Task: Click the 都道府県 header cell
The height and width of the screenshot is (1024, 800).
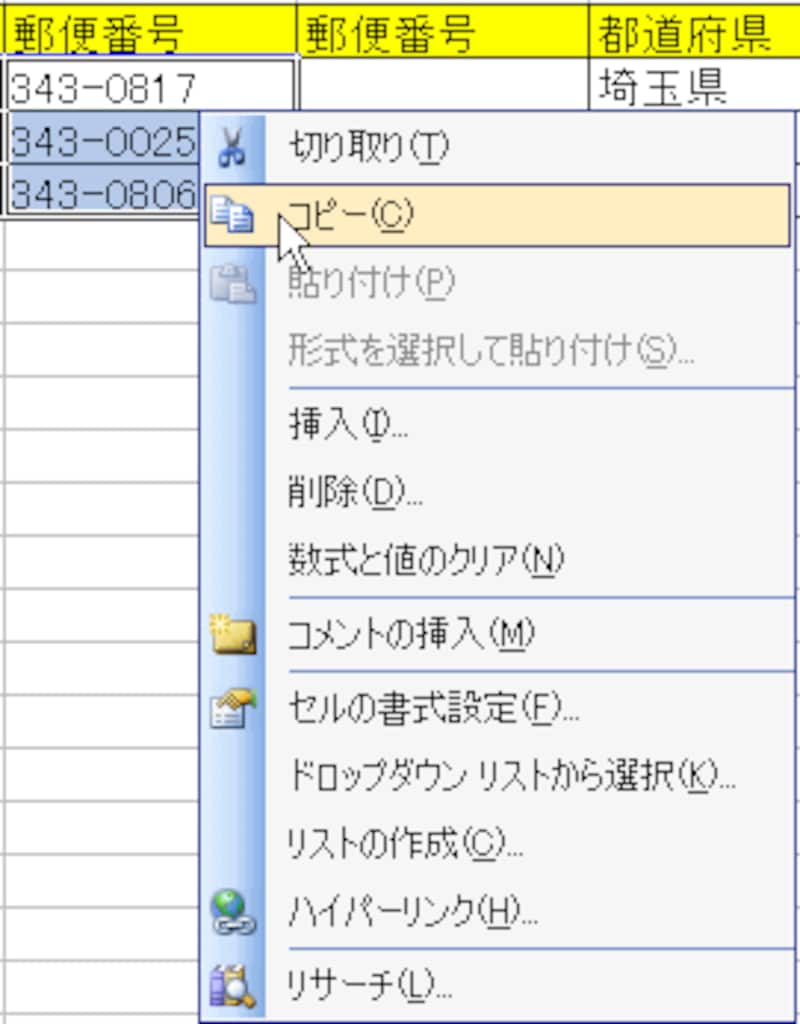Action: click(x=690, y=34)
